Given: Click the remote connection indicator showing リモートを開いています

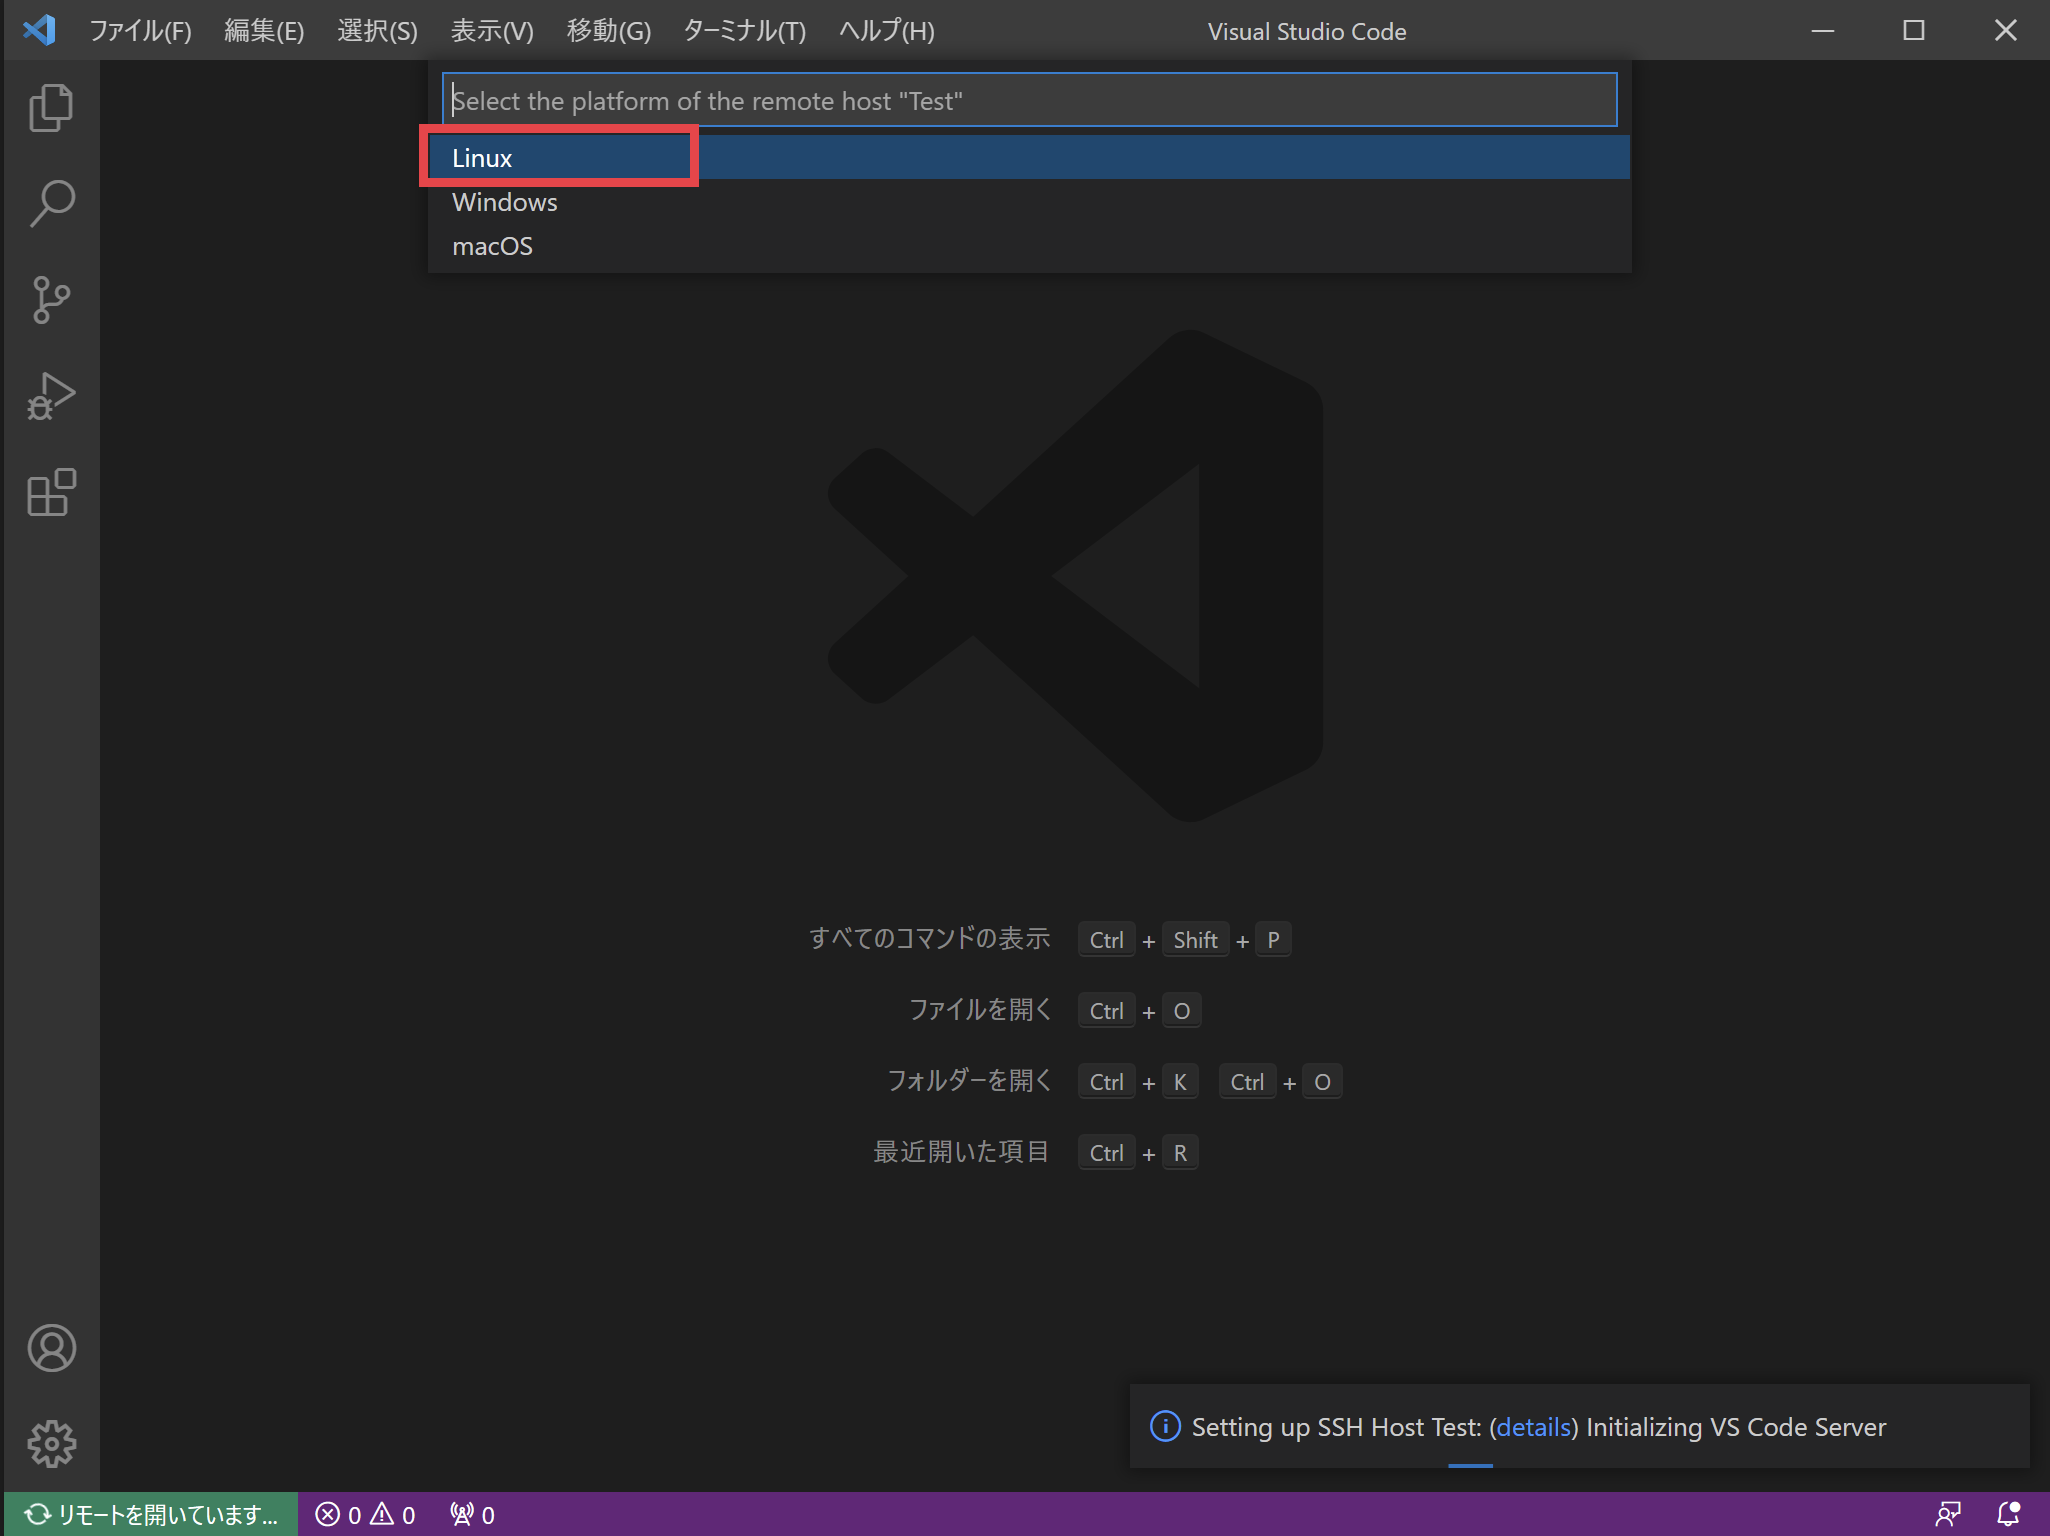Looking at the screenshot, I should [x=148, y=1513].
